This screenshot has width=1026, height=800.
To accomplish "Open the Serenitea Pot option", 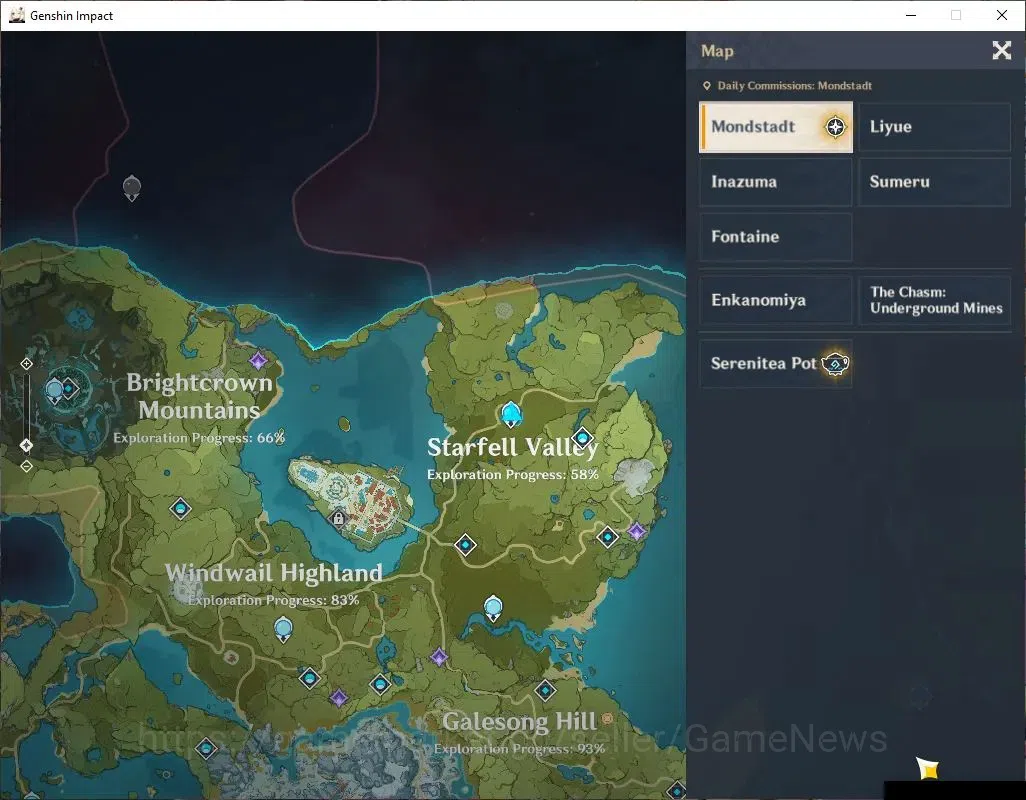I will 776,363.
